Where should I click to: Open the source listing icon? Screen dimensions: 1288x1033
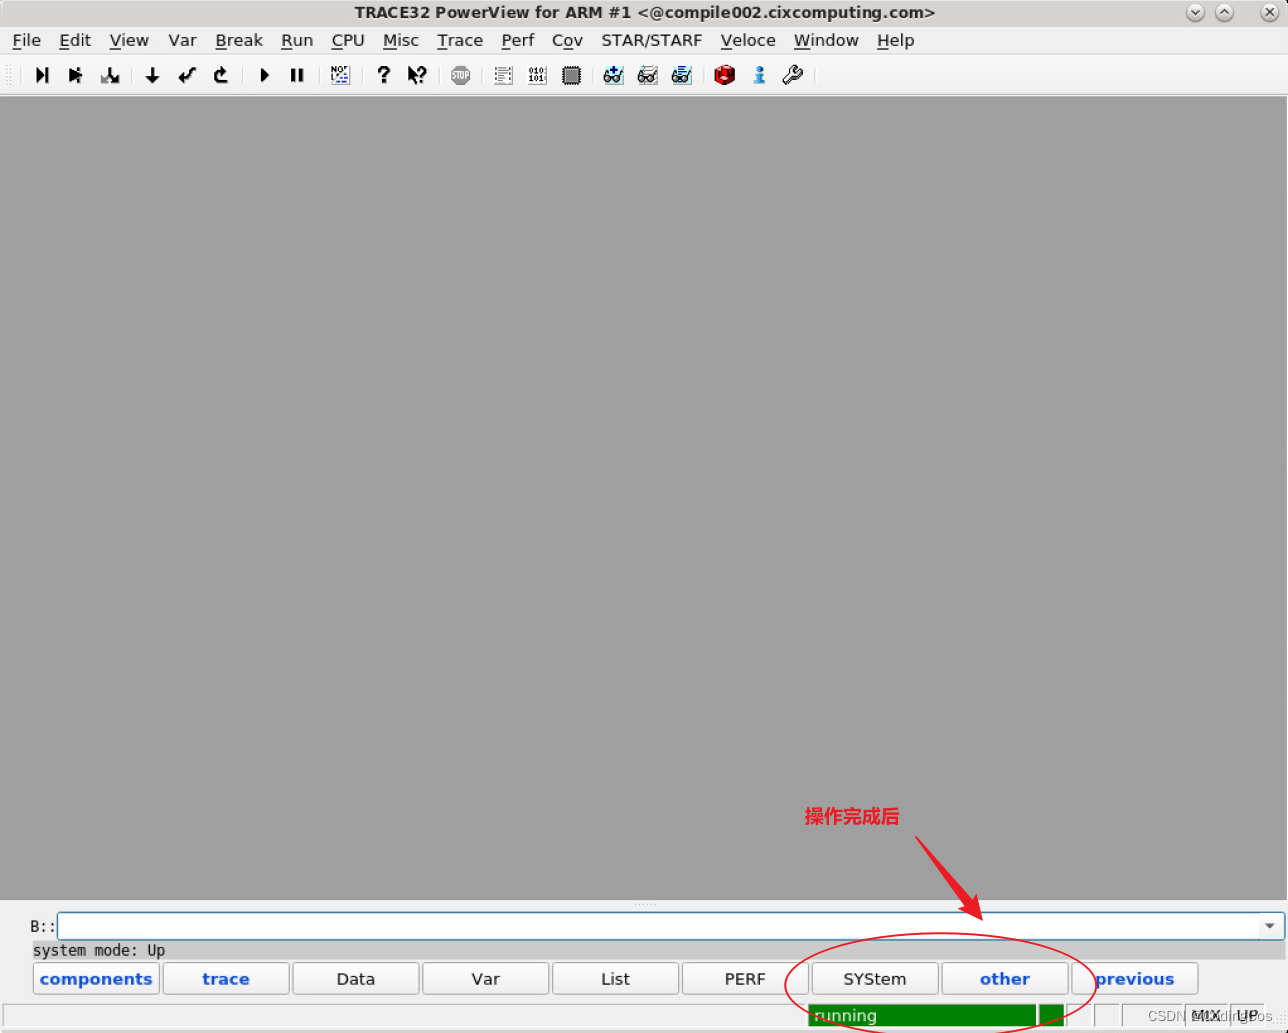click(x=503, y=75)
